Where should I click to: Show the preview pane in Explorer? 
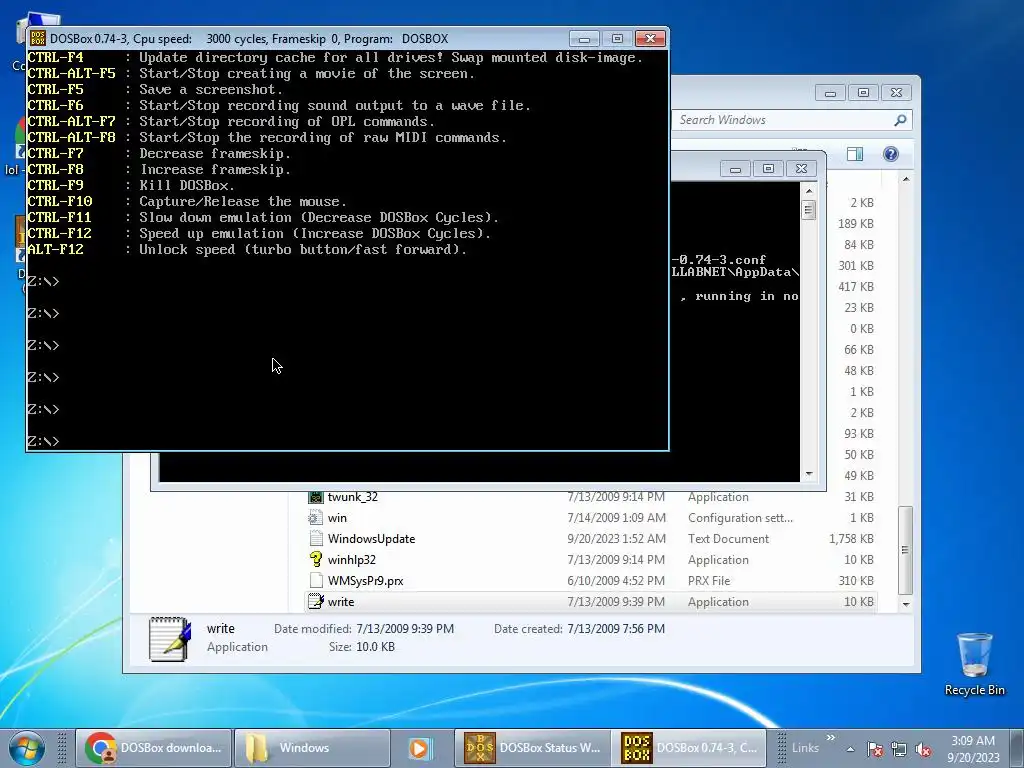pyautogui.click(x=855, y=154)
